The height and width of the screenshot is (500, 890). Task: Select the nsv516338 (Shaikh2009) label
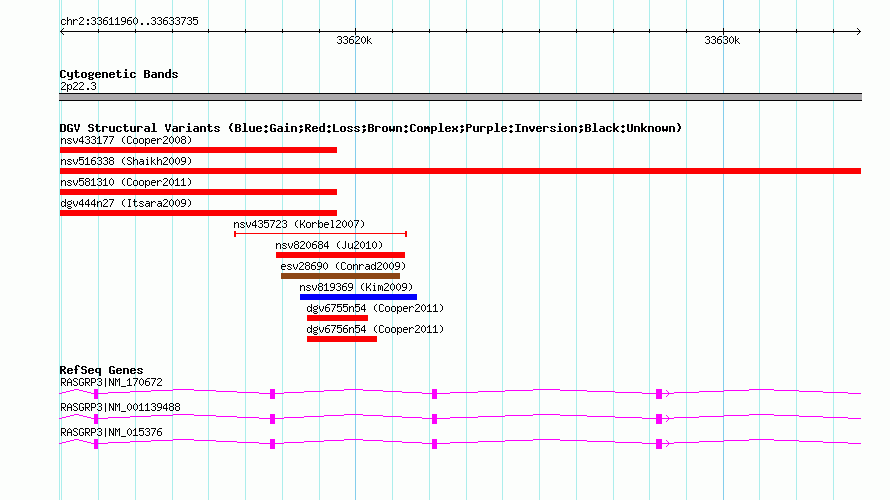coord(126,161)
